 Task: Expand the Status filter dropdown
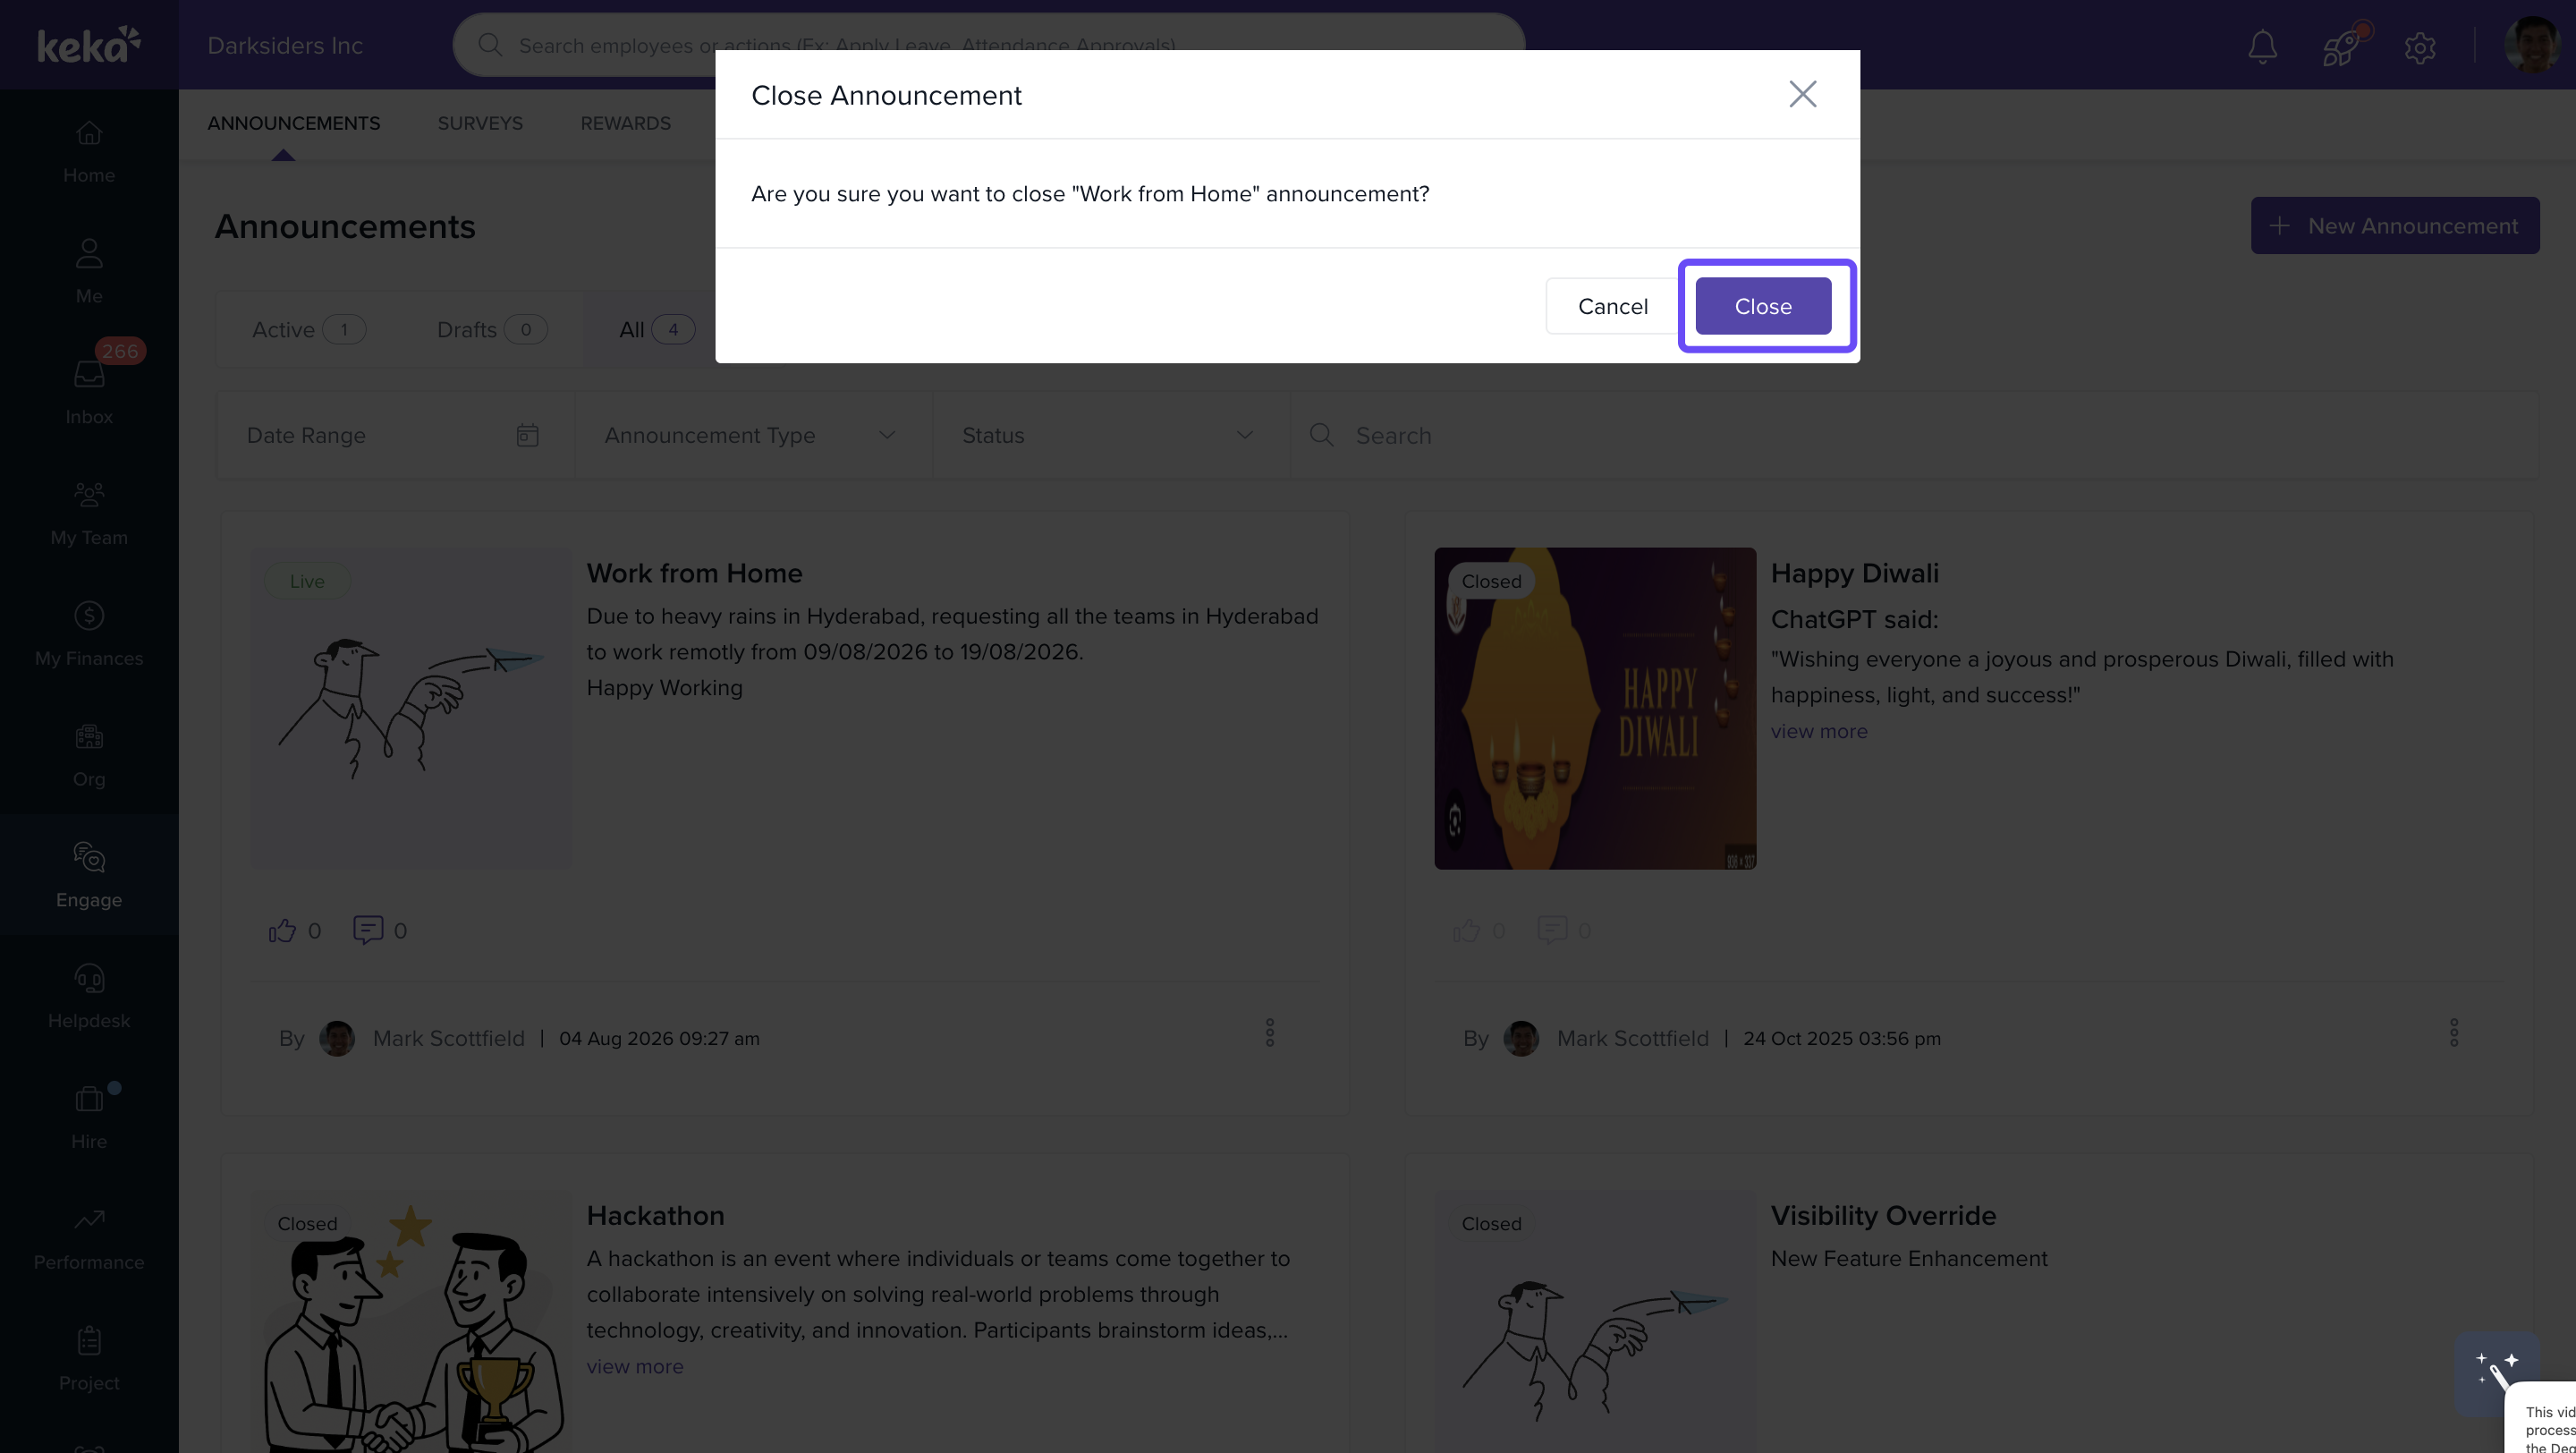click(1111, 435)
